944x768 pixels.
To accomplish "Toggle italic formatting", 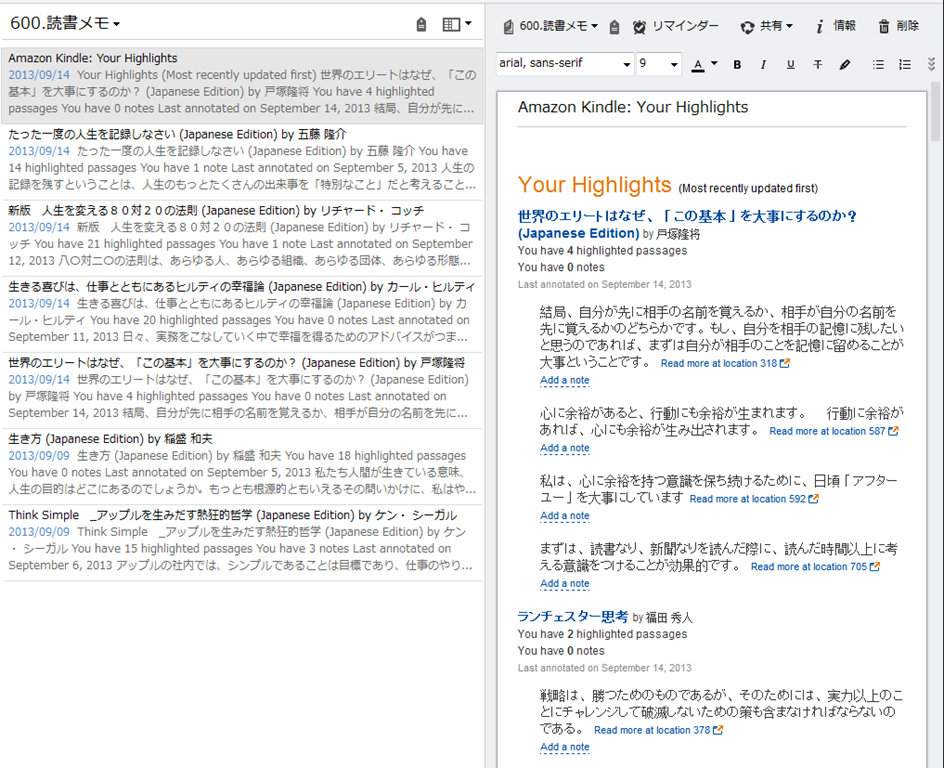I will 763,64.
